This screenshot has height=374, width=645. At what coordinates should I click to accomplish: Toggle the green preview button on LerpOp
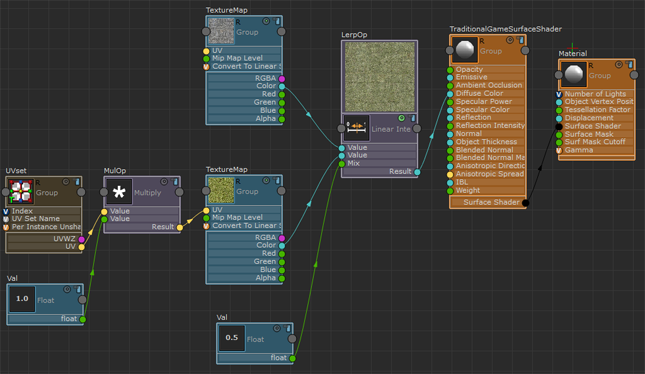(401, 118)
